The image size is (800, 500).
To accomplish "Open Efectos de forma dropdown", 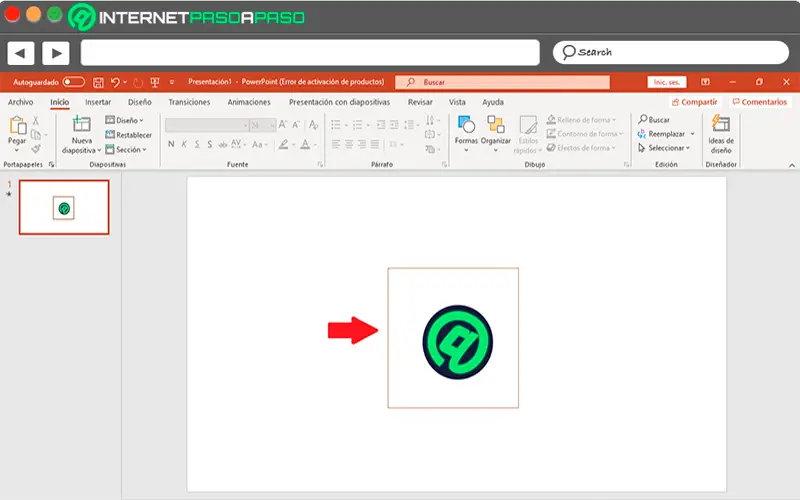I will pyautogui.click(x=581, y=148).
